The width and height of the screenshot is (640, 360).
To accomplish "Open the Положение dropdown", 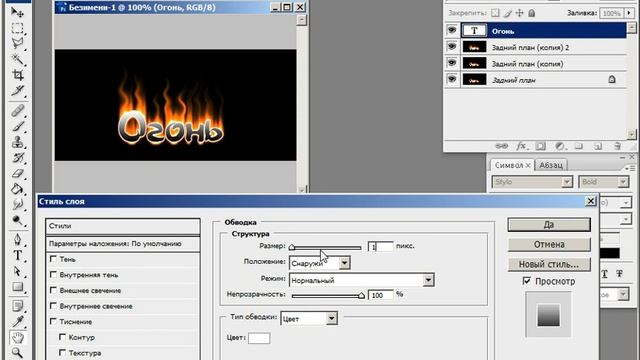I will (x=344, y=263).
